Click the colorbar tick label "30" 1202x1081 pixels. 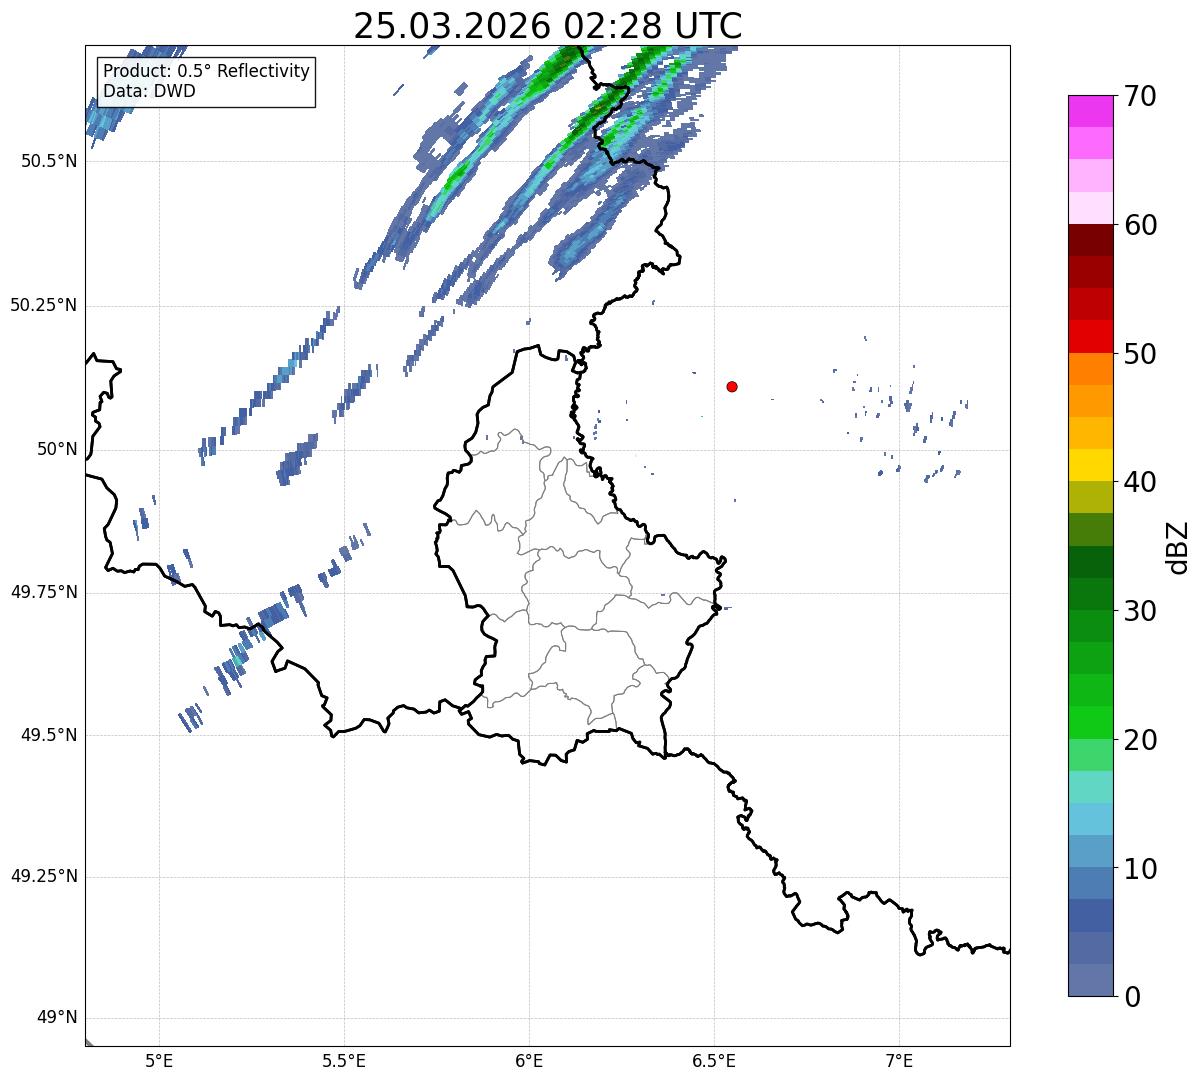[1139, 611]
